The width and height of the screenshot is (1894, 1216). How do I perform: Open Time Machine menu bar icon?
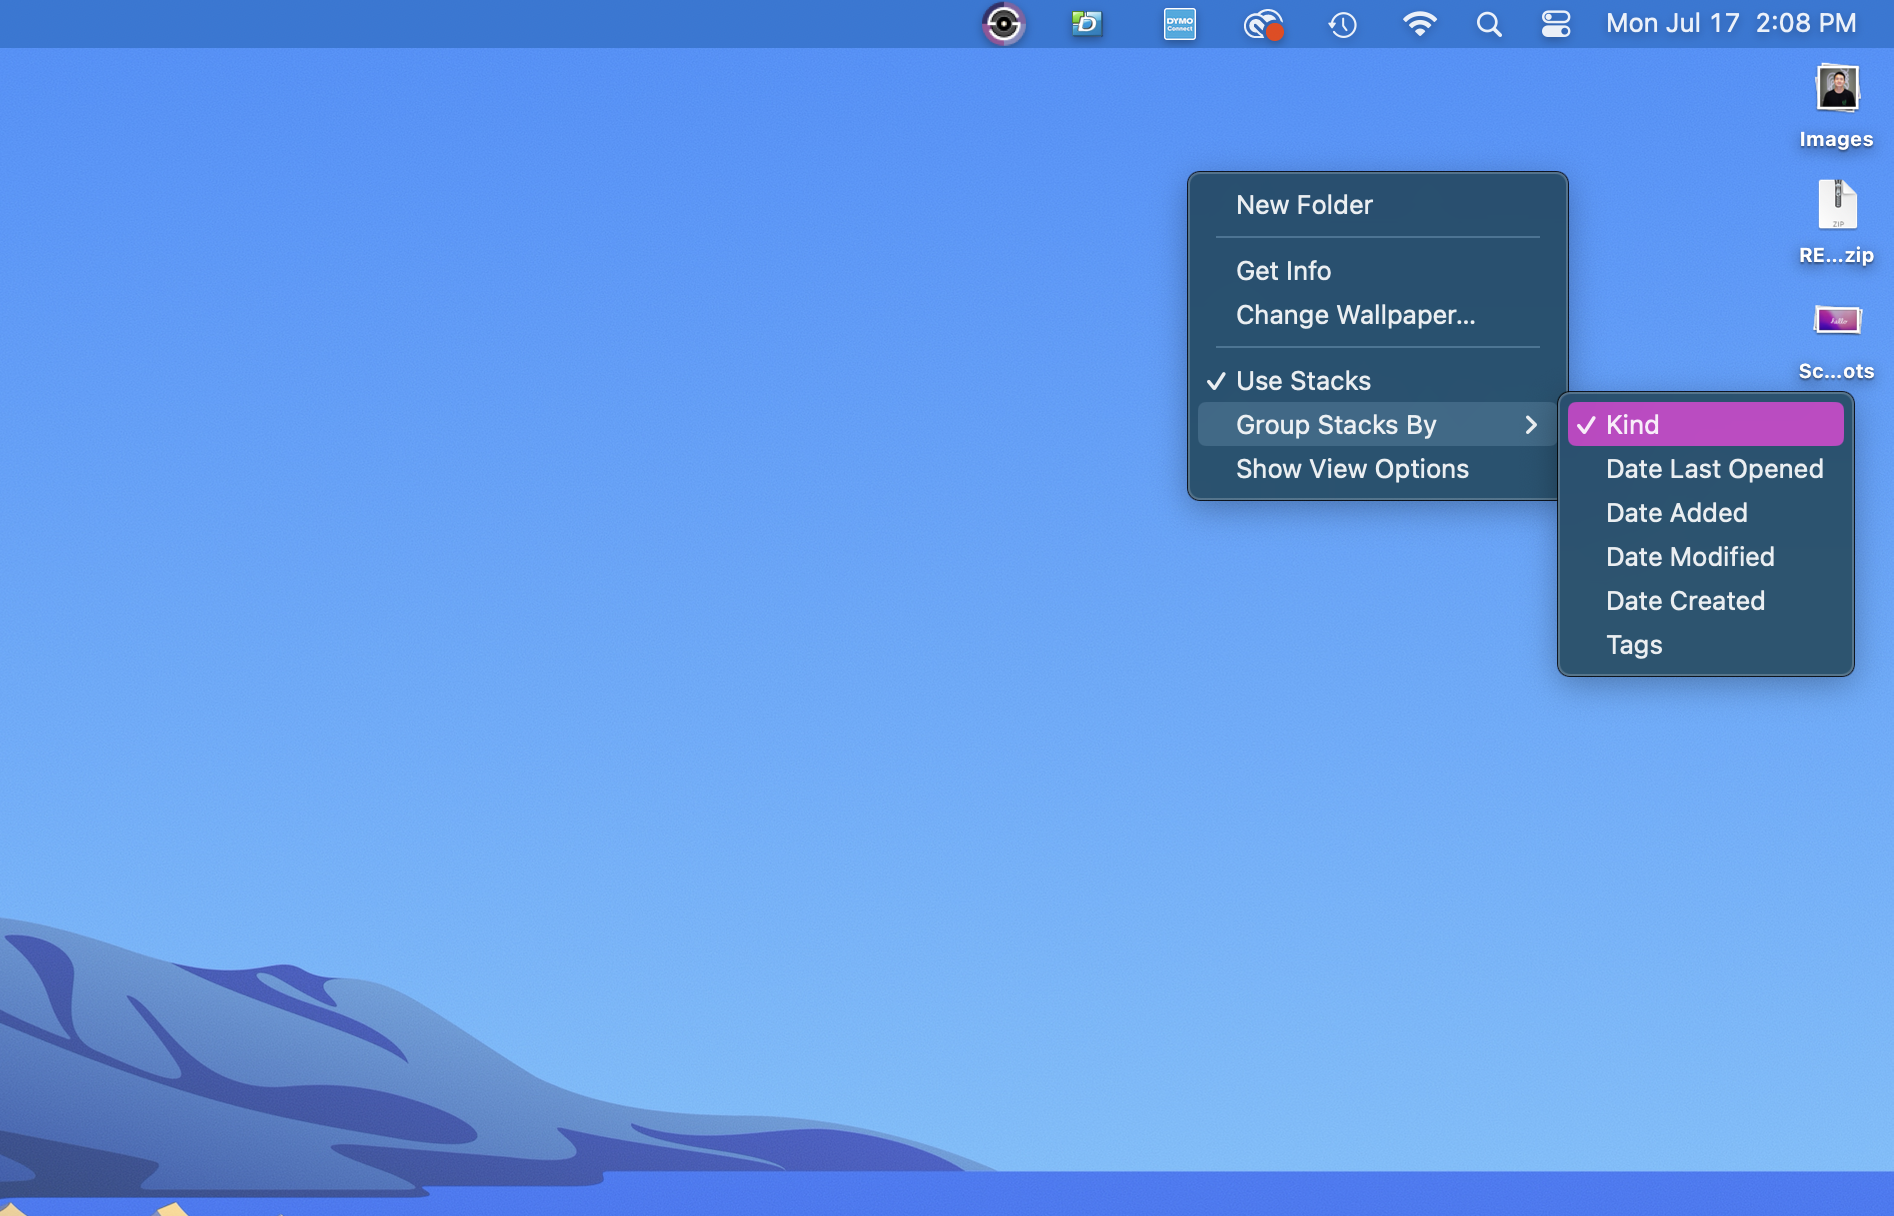[x=1343, y=24]
